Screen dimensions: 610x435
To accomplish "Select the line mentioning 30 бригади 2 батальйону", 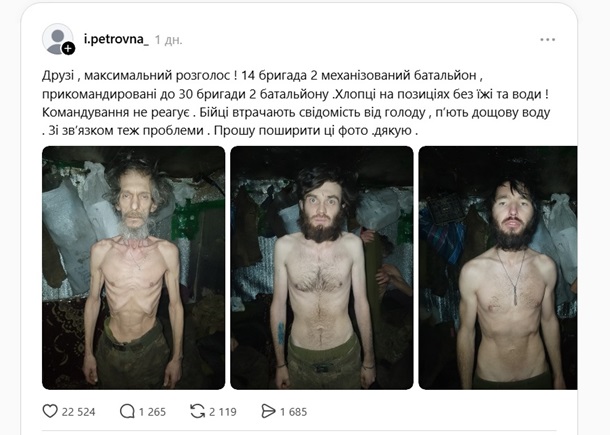I will click(x=295, y=94).
